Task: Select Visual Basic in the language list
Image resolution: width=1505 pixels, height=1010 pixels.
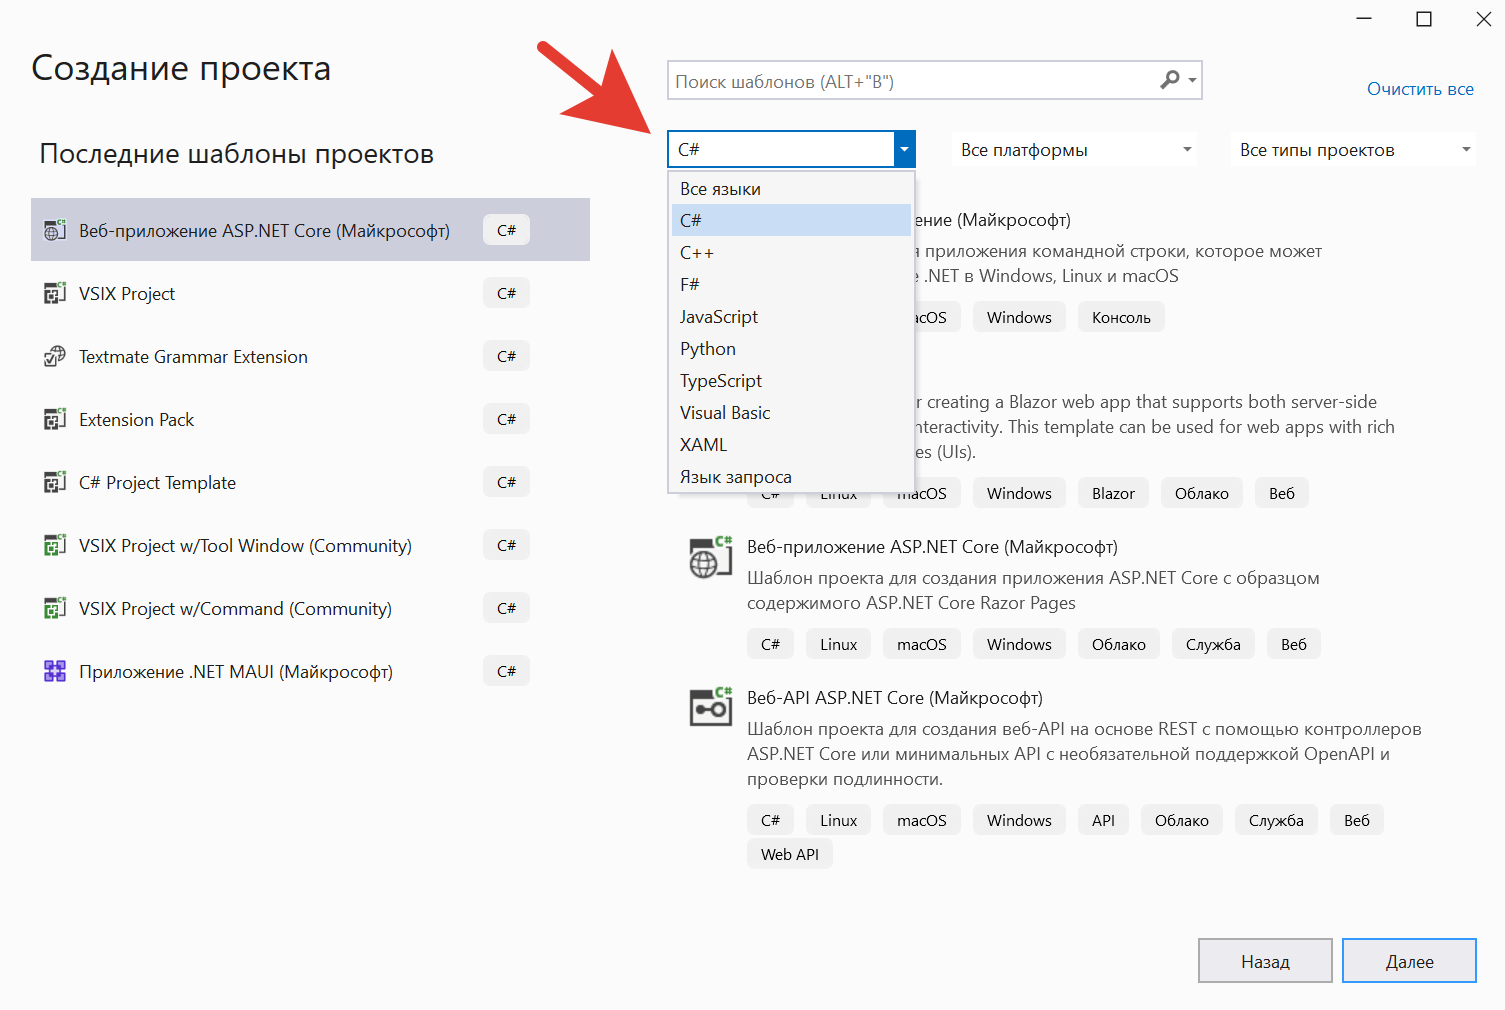Action: (x=791, y=412)
